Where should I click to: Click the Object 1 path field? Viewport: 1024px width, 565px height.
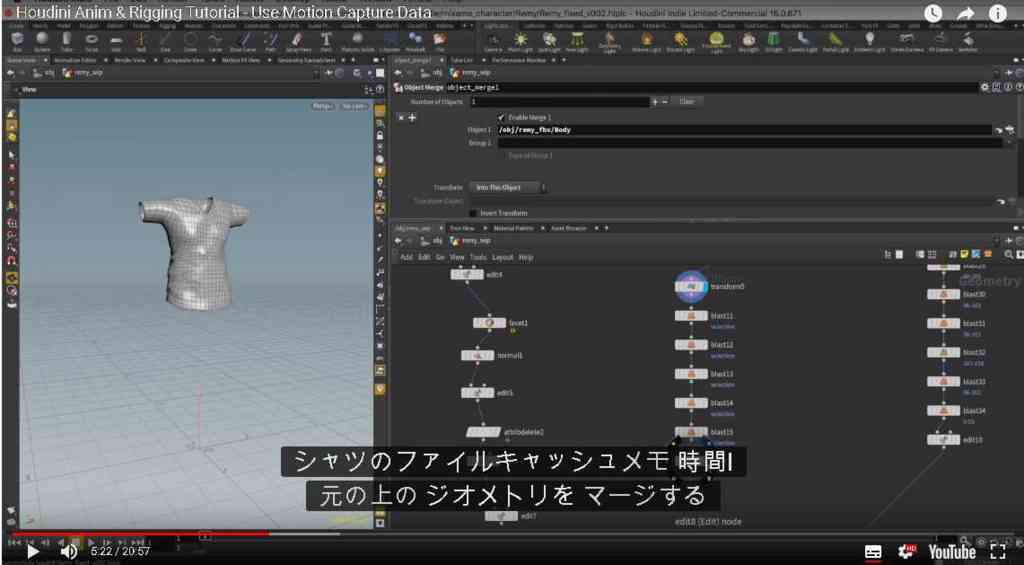tap(744, 130)
